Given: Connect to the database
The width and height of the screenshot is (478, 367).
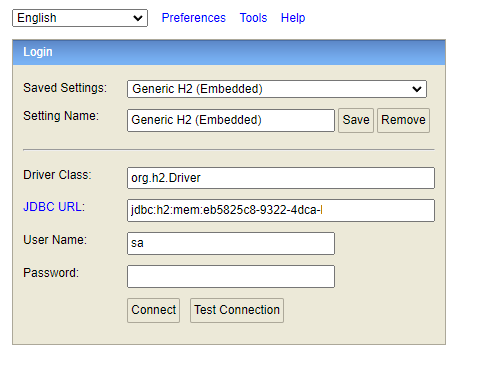Looking at the screenshot, I should coord(153,310).
